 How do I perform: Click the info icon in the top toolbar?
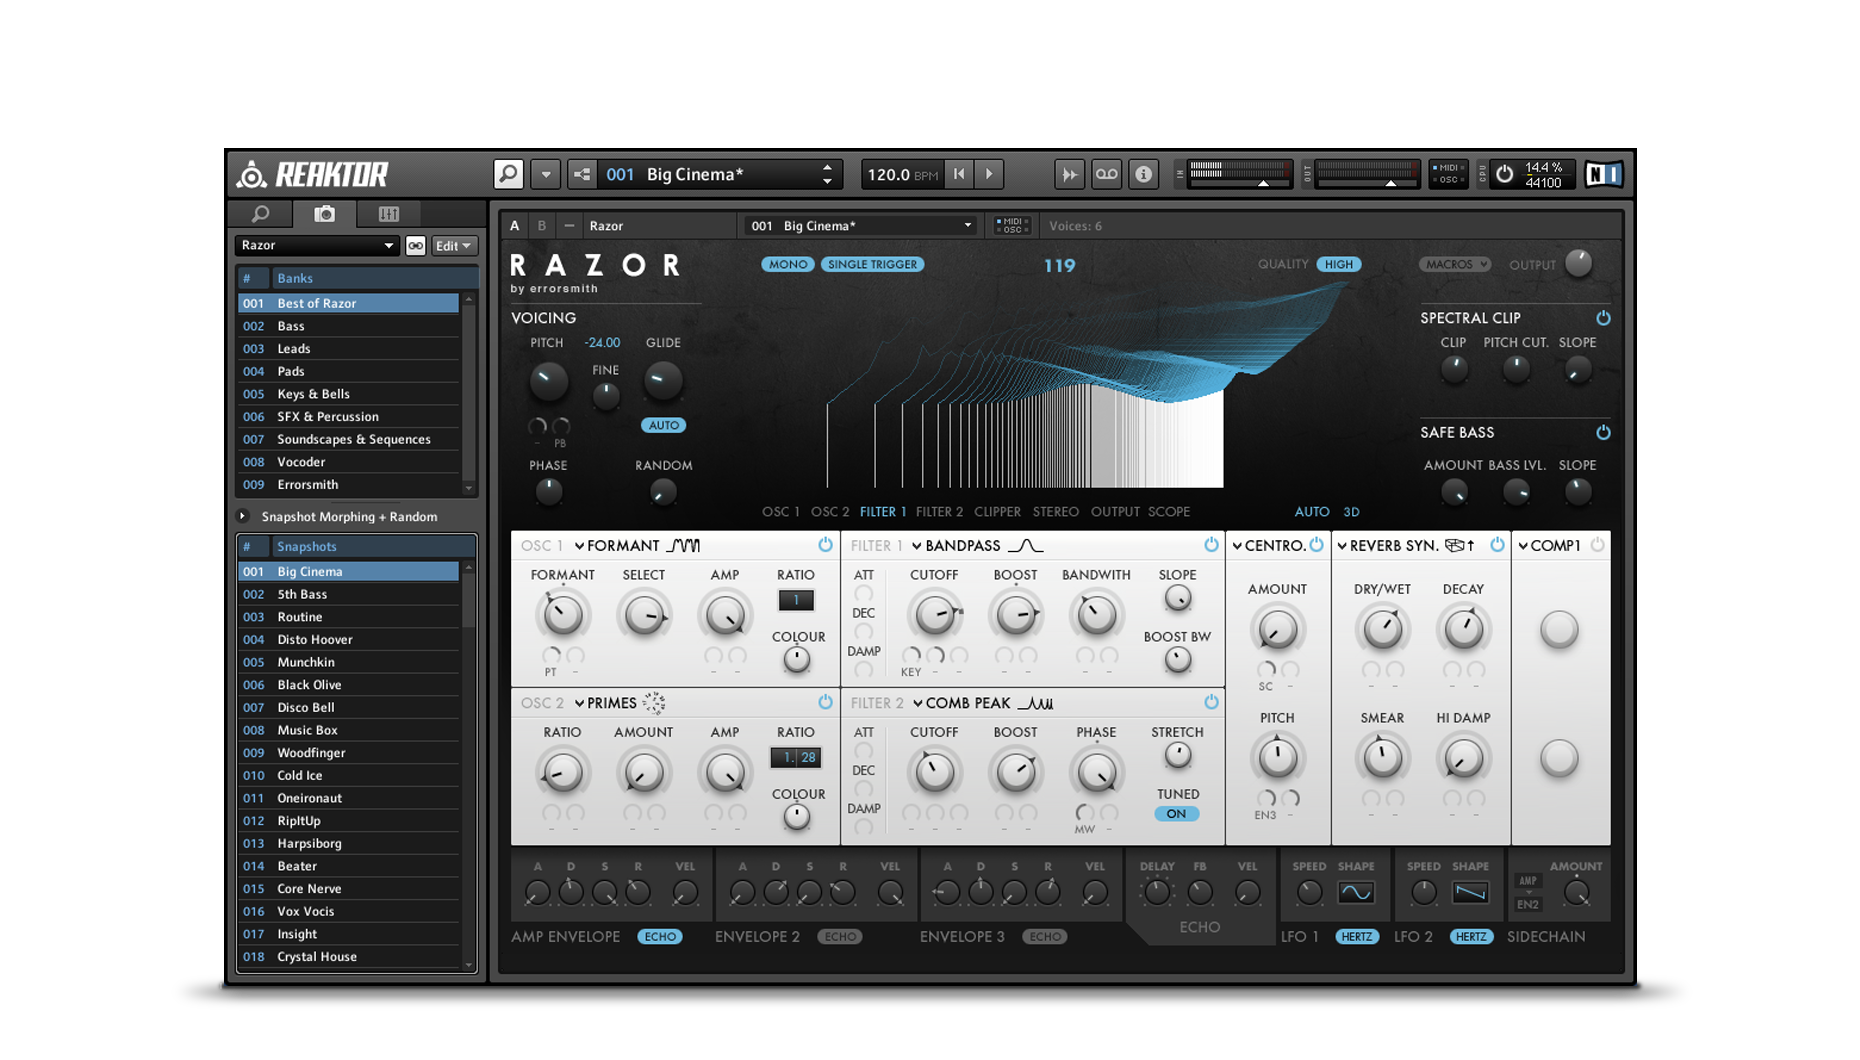point(1143,174)
